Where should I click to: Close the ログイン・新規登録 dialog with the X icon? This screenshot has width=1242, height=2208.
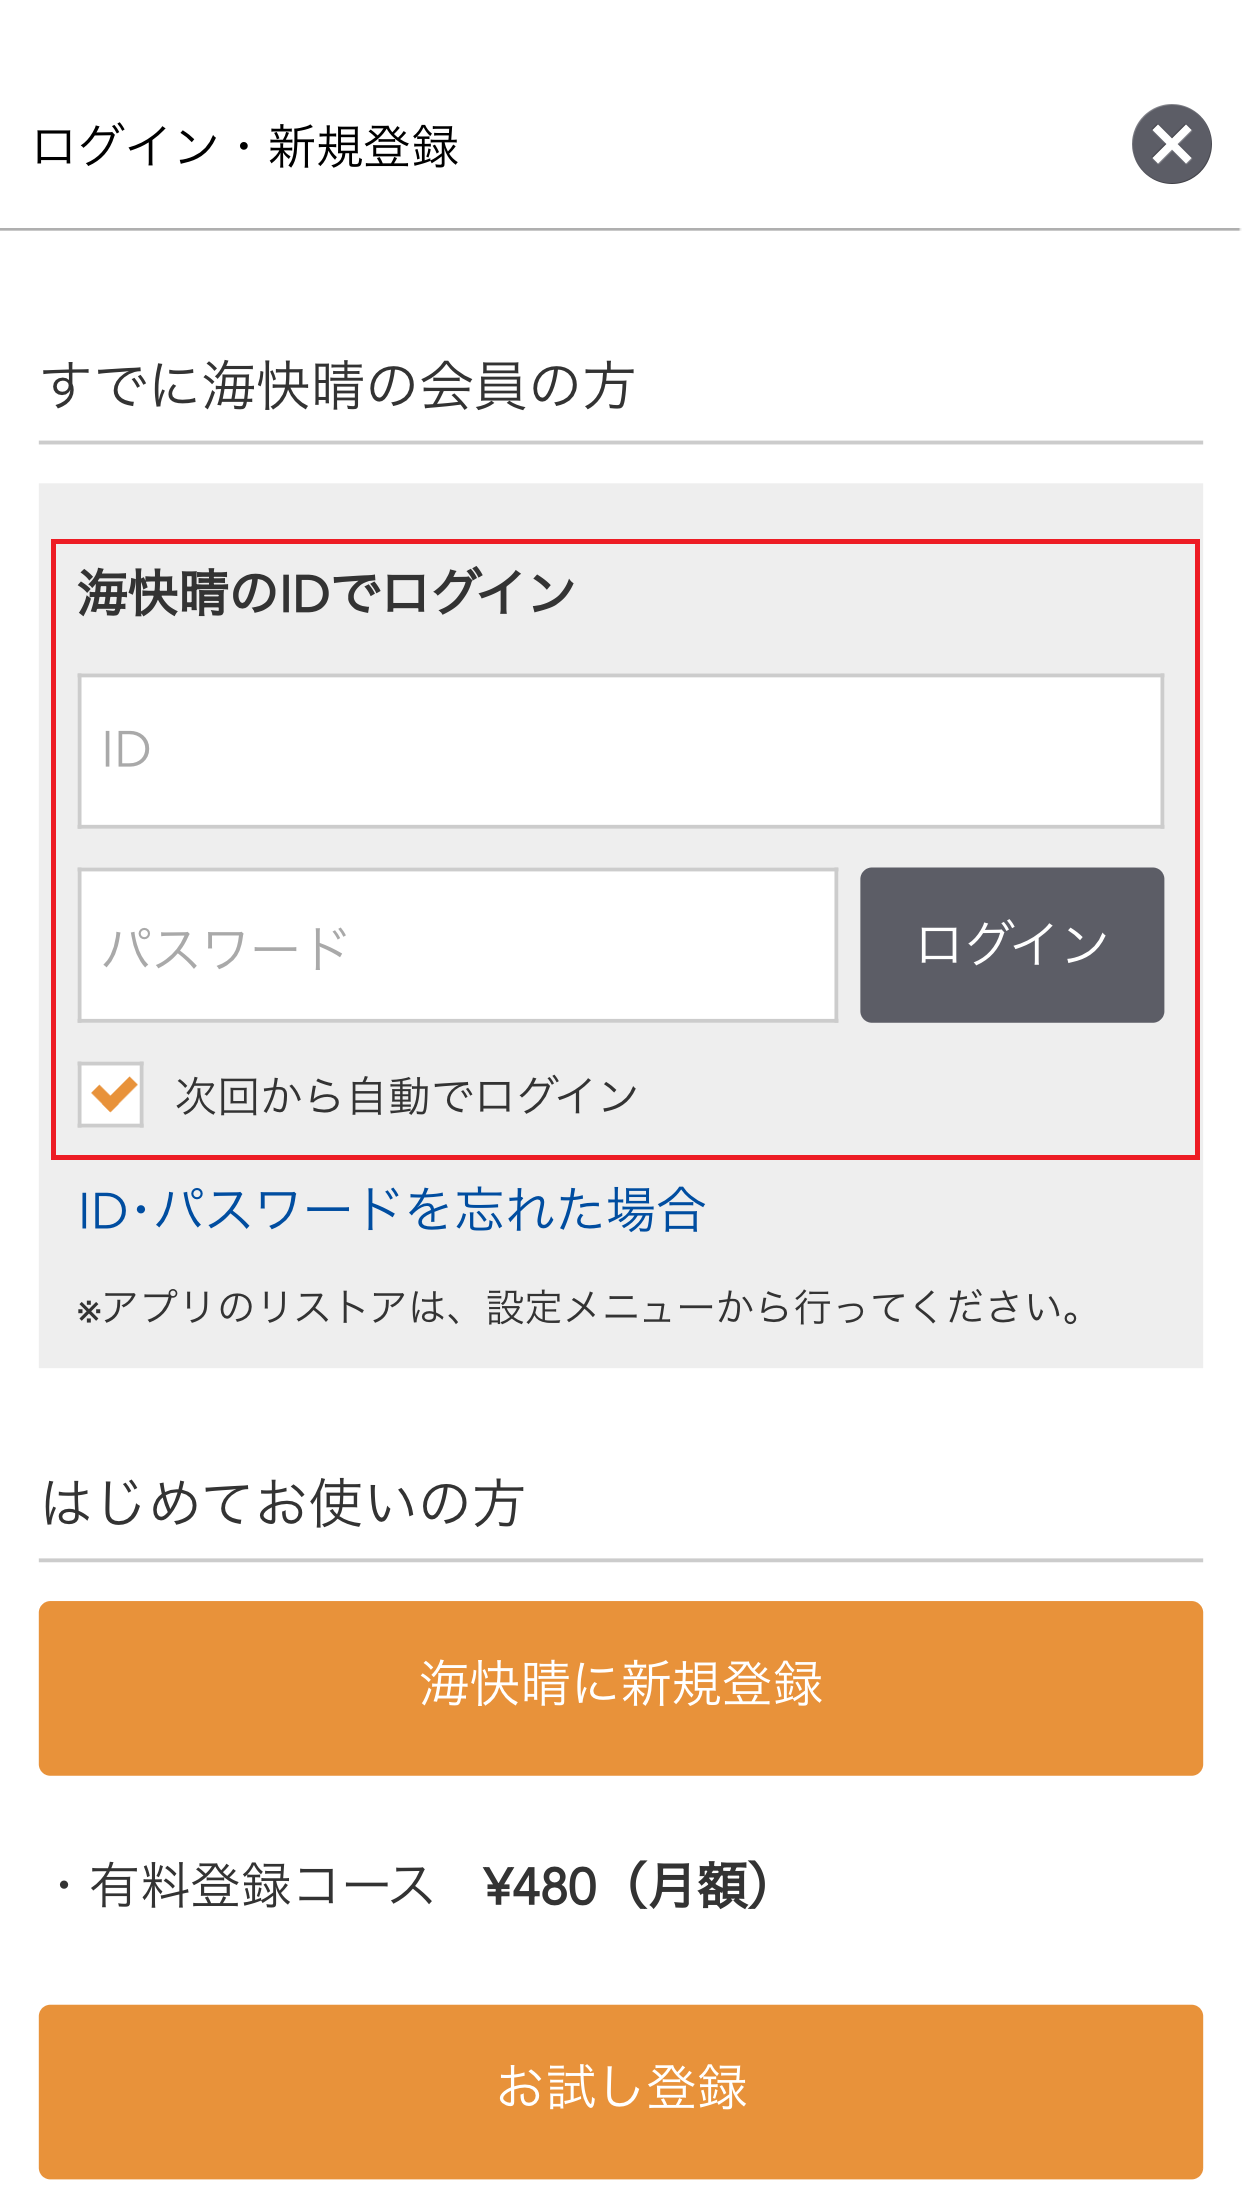(x=1171, y=144)
